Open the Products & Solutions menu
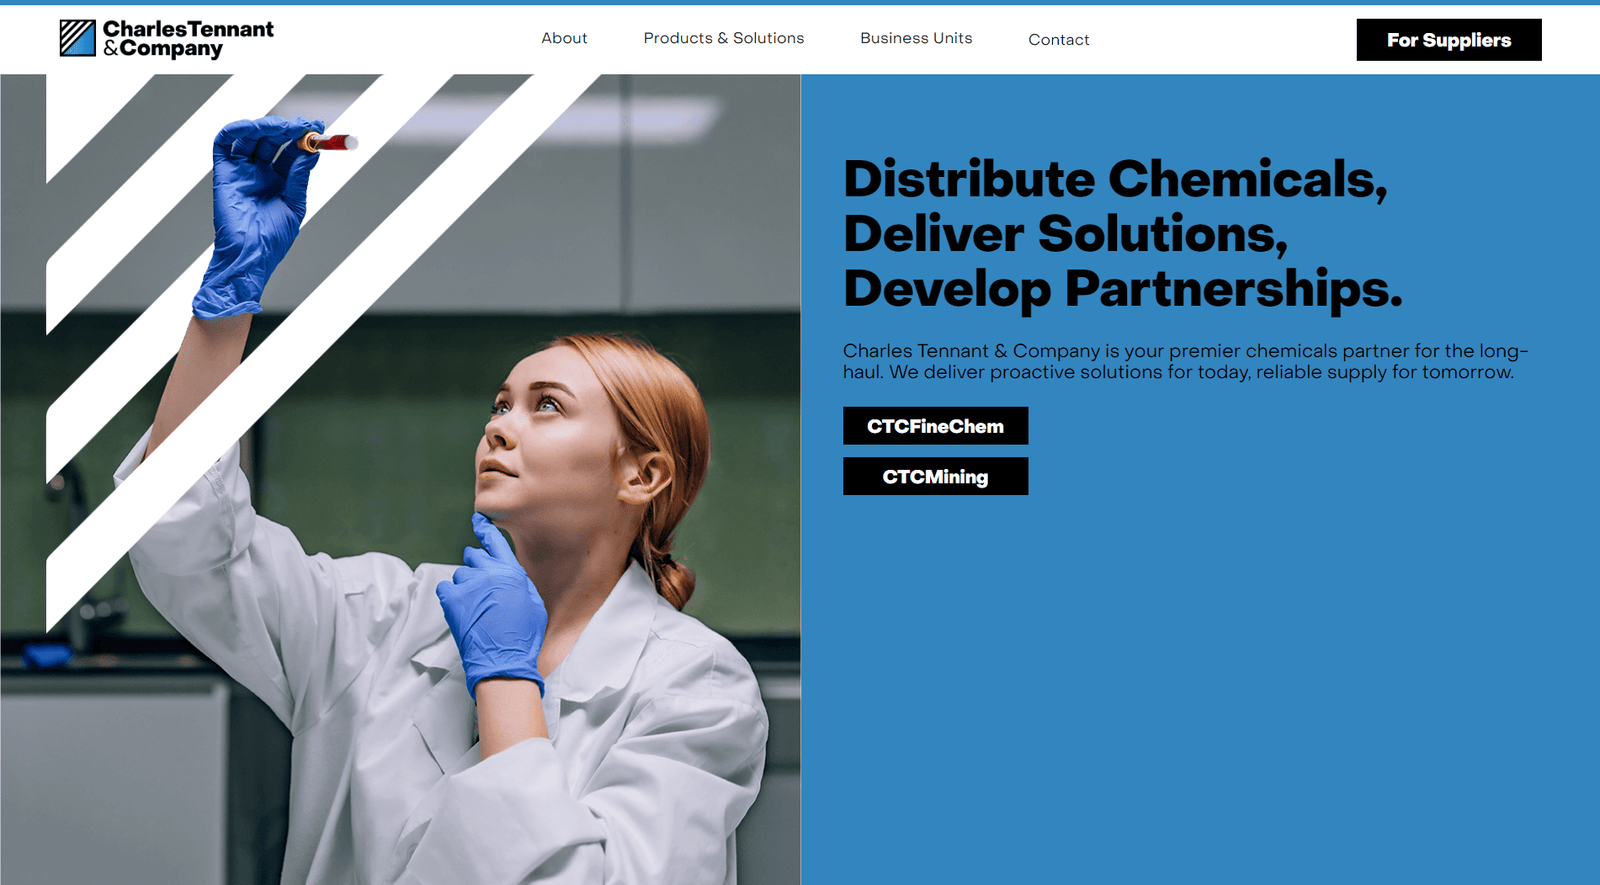 click(x=723, y=38)
